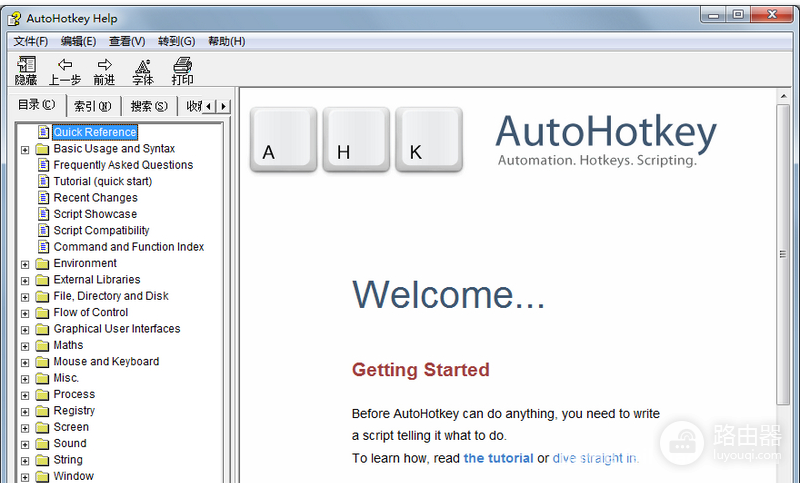Click the Registry folder icon
The image size is (800, 483).
tap(42, 411)
